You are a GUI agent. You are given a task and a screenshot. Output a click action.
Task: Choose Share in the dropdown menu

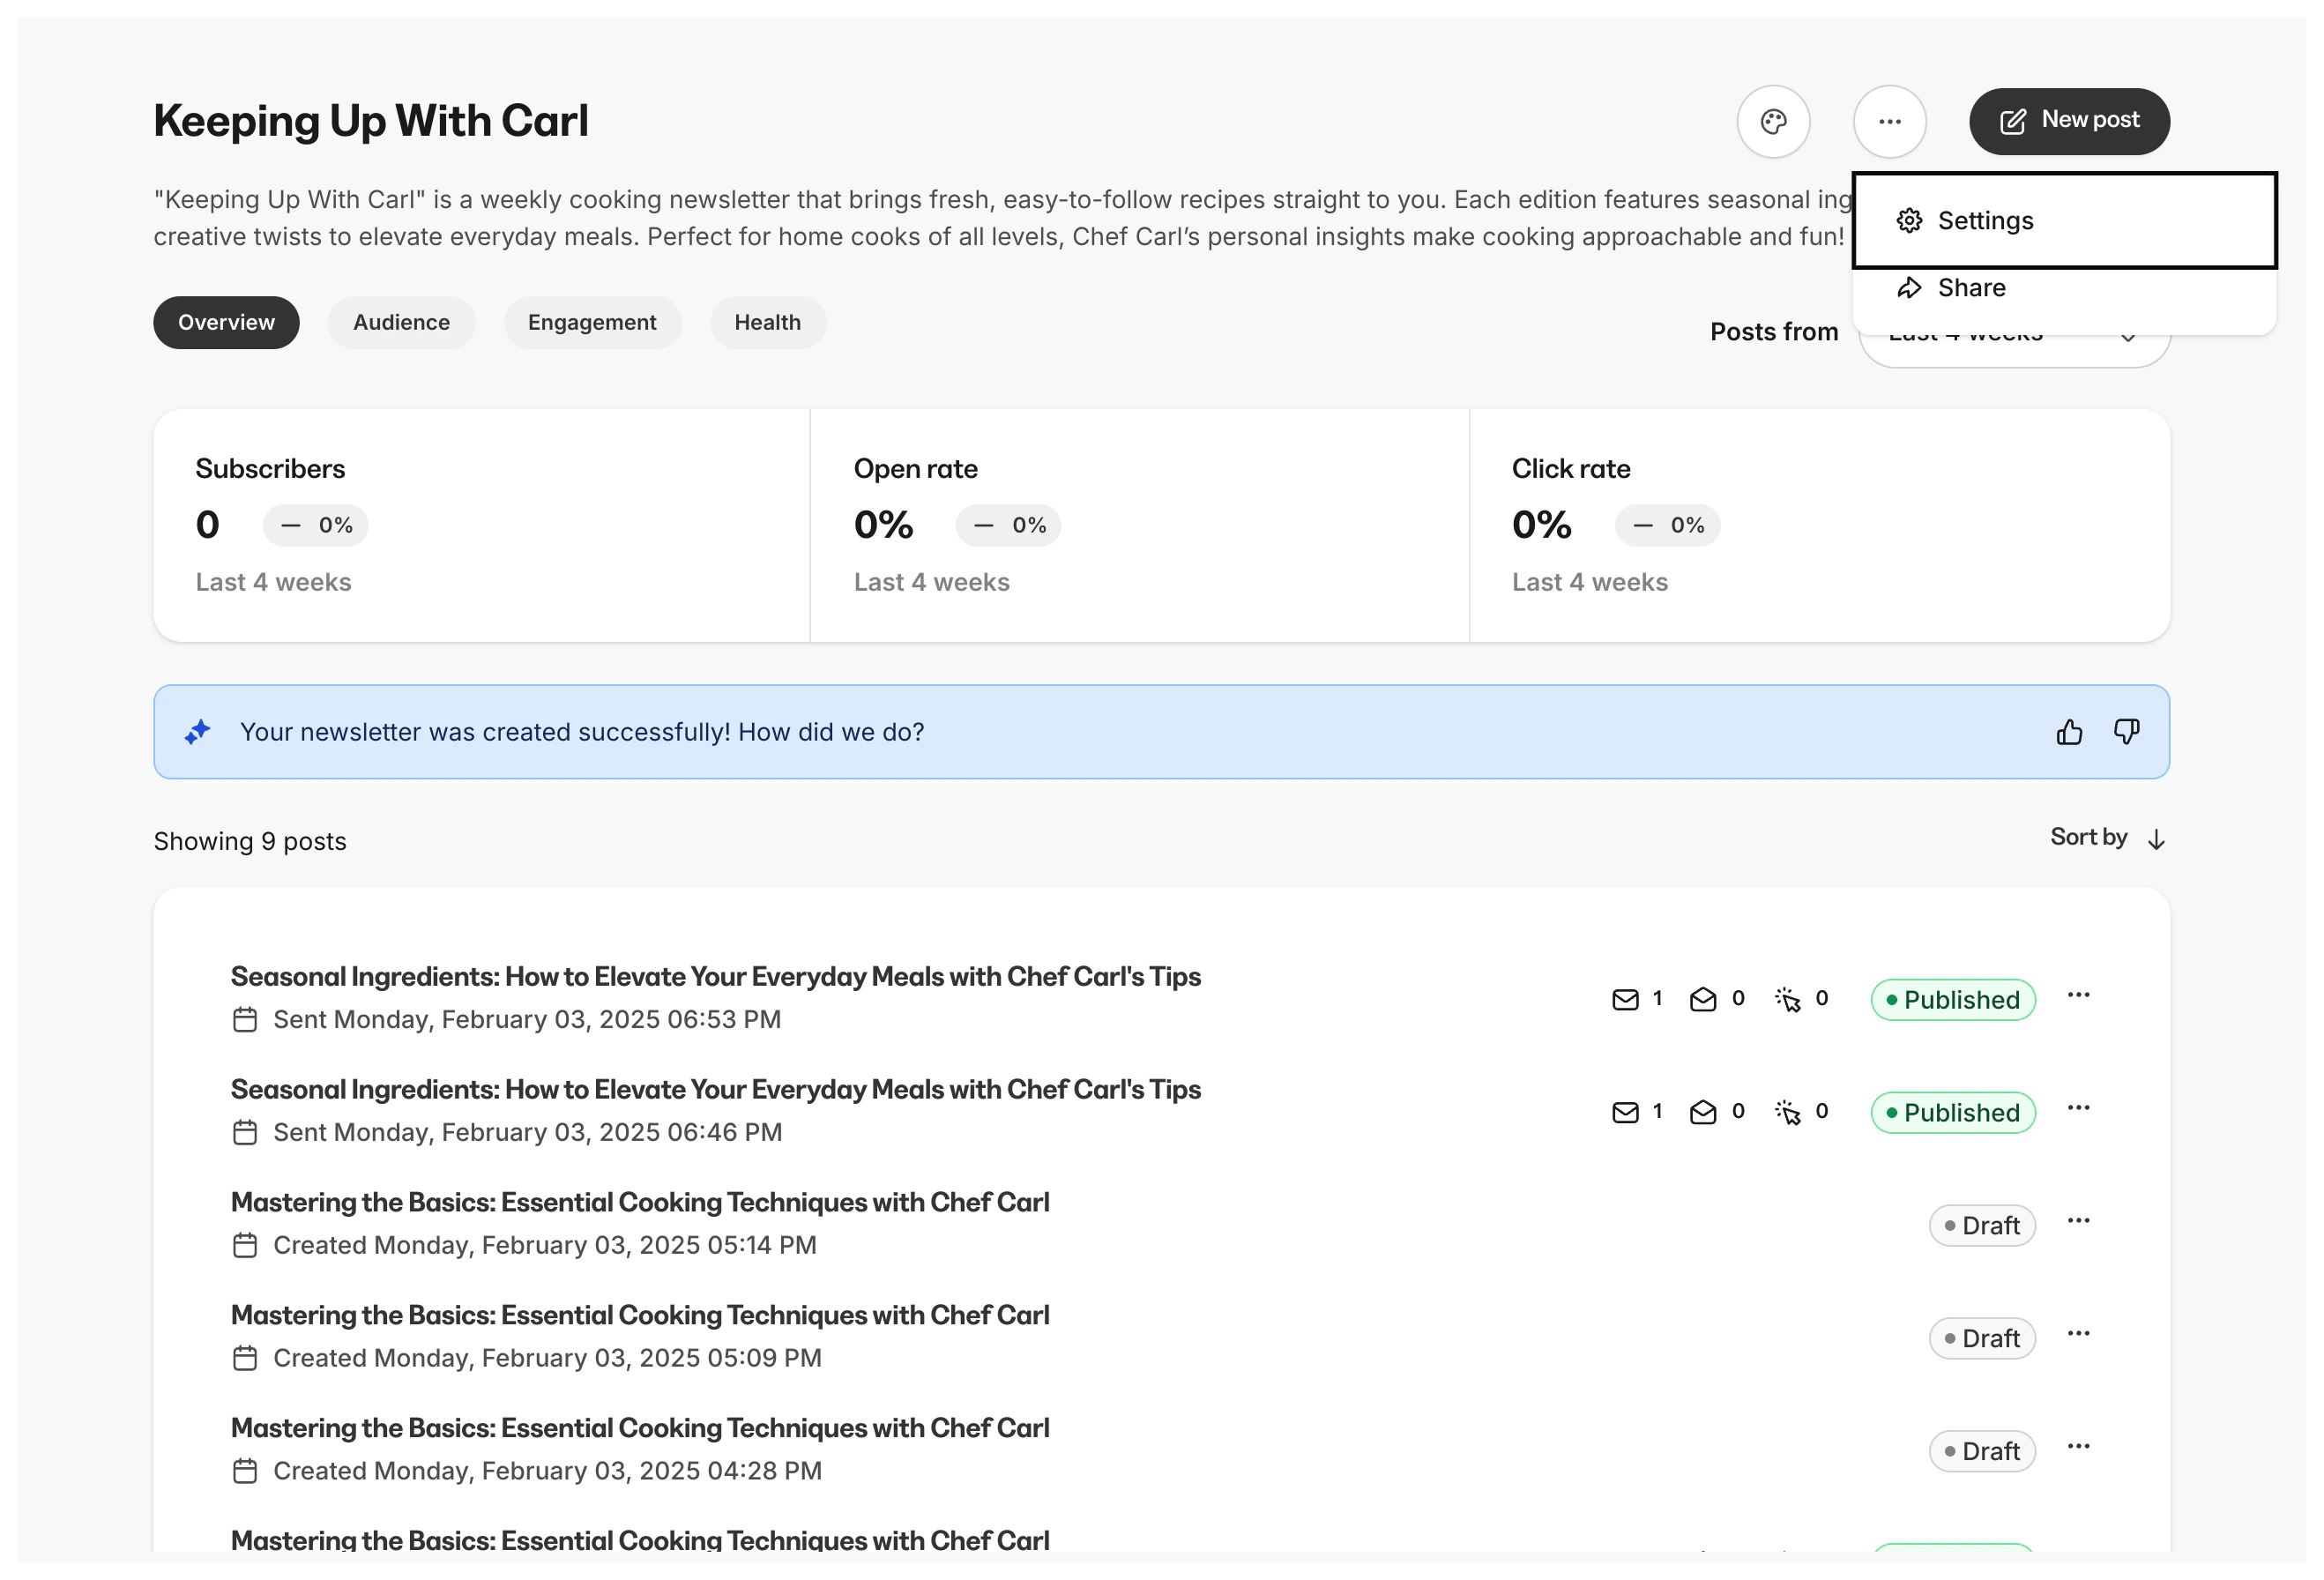(x=1970, y=288)
